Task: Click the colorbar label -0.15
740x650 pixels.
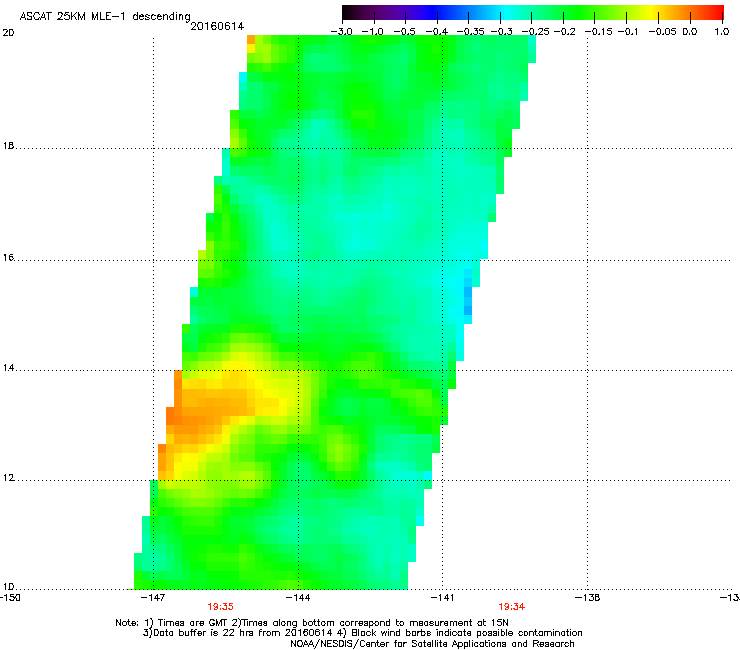Action: [598, 32]
